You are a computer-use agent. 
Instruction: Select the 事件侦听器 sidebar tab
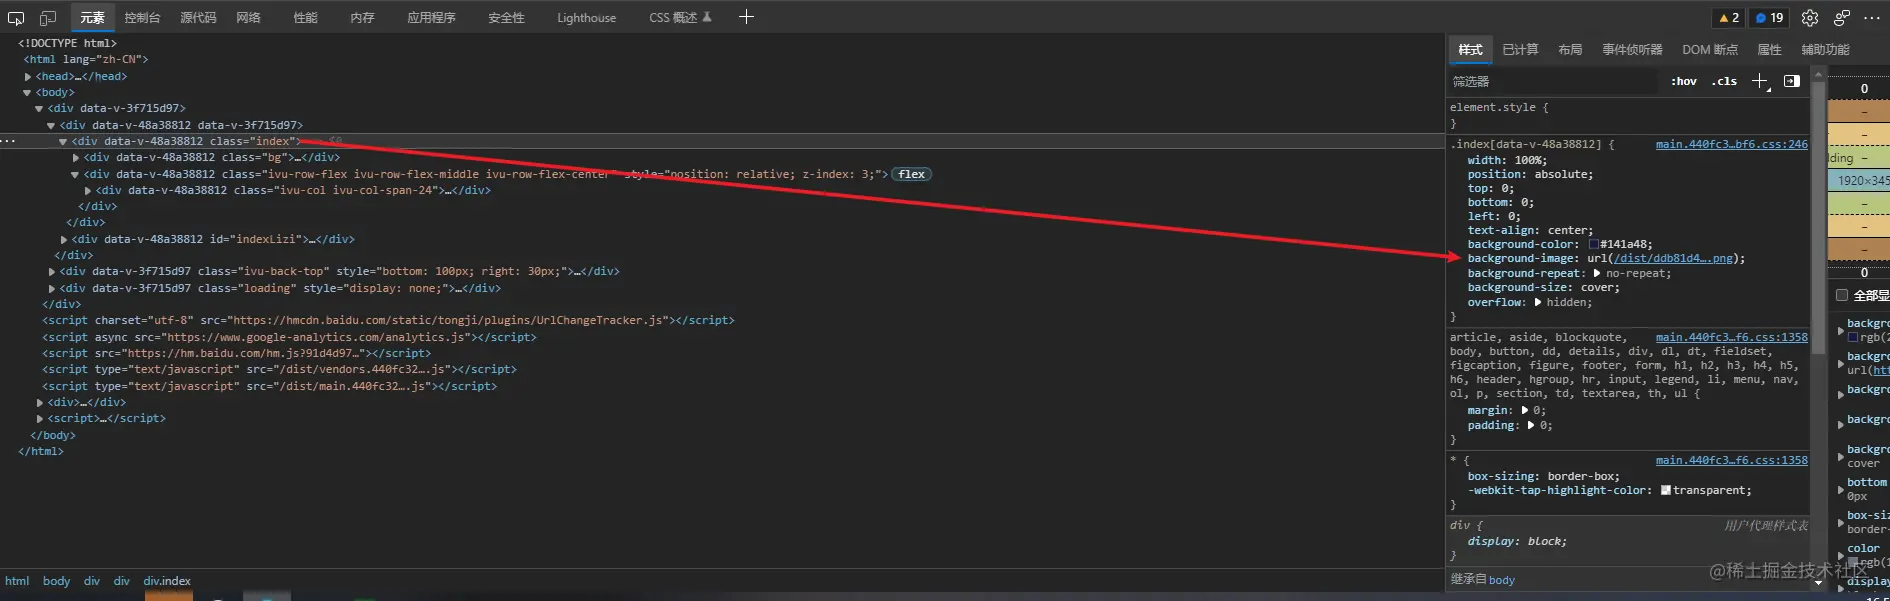pyautogui.click(x=1632, y=49)
